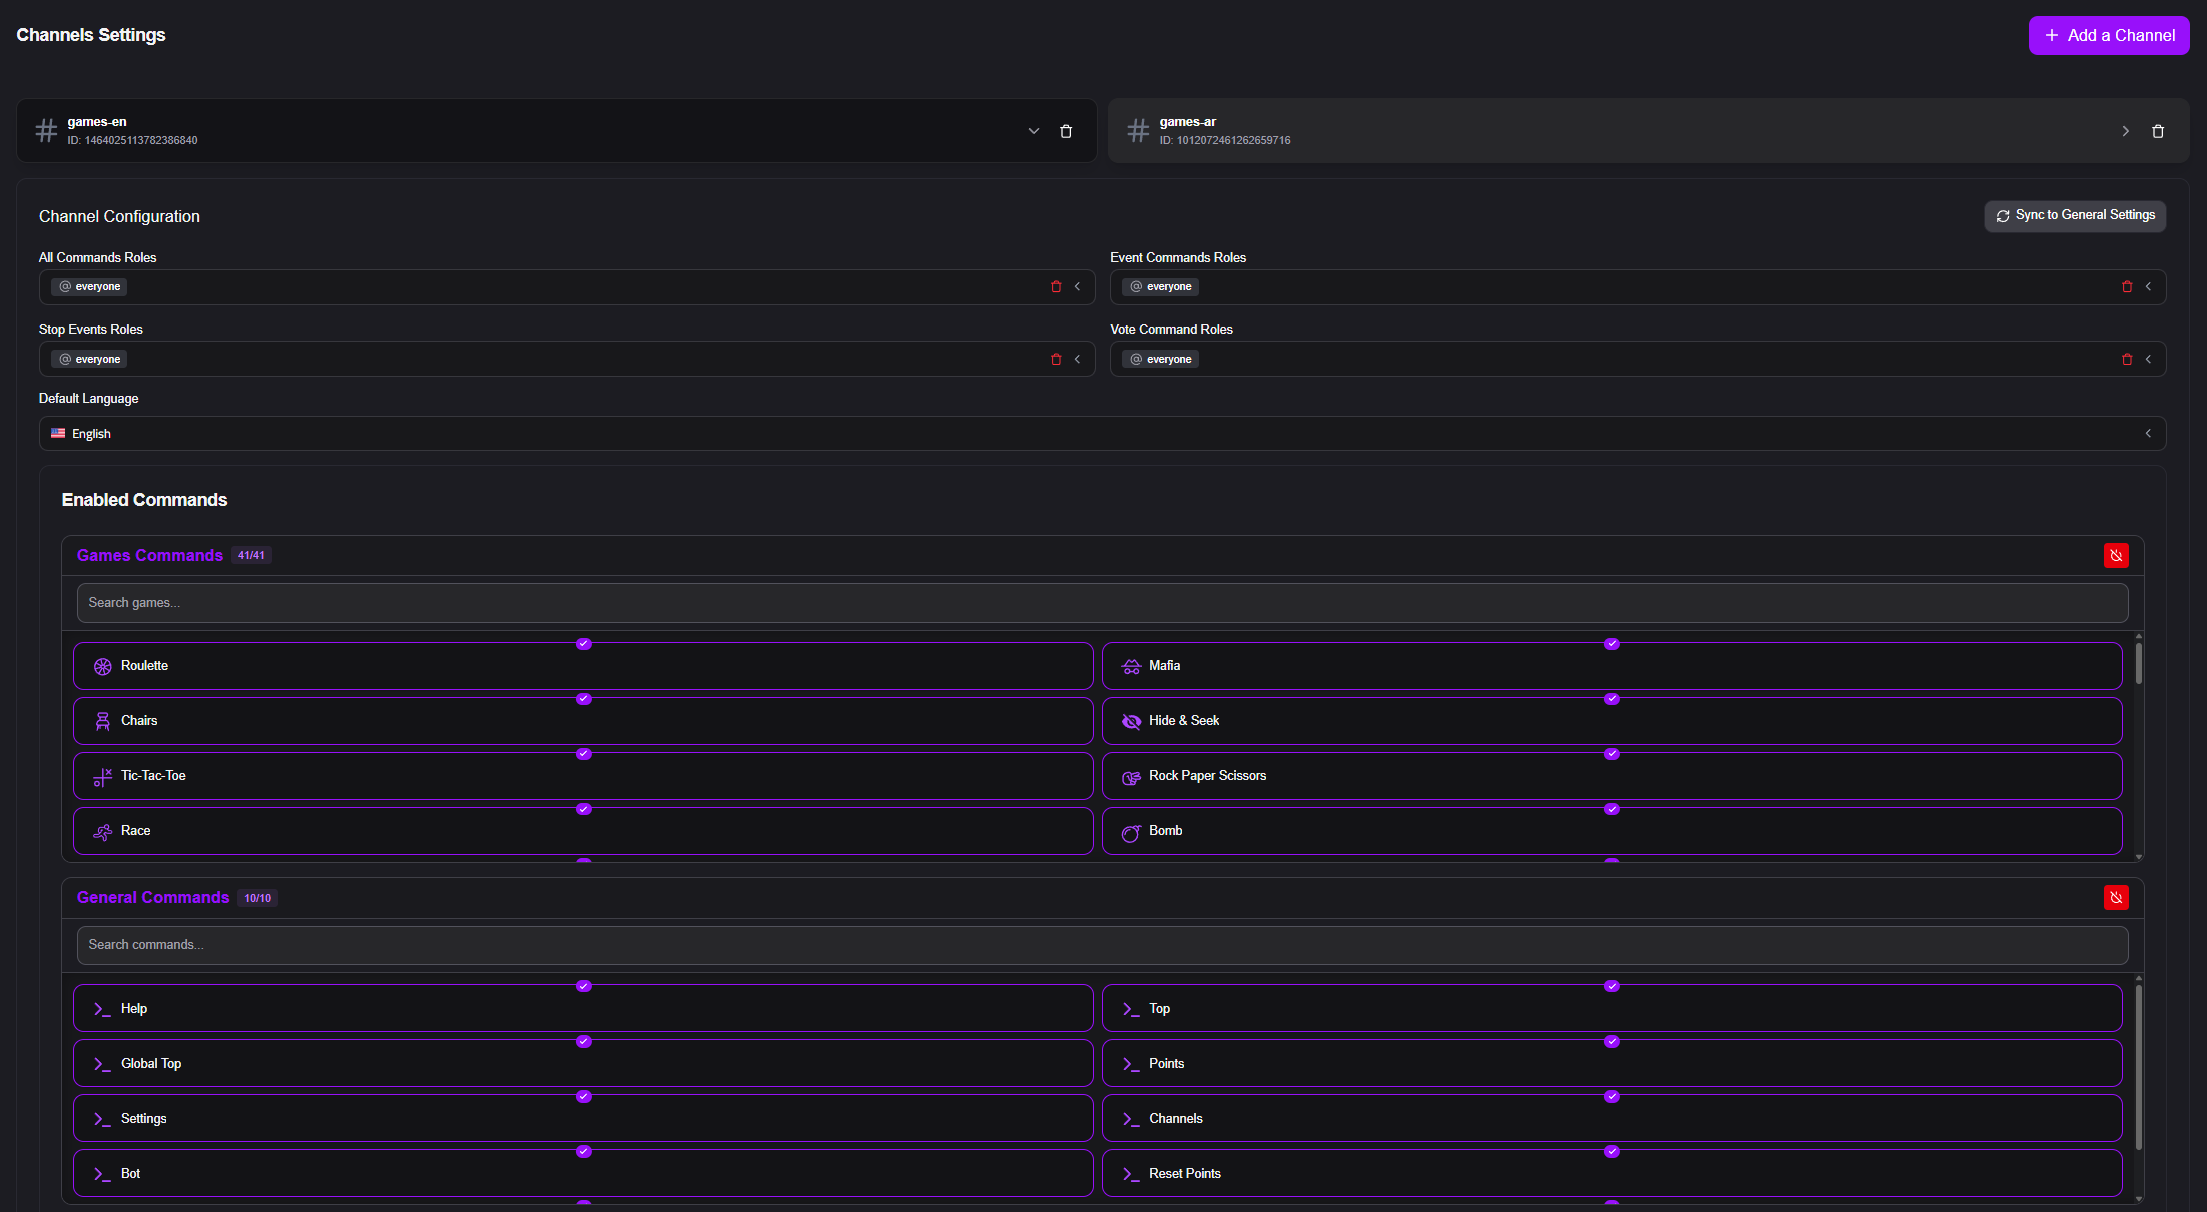Click the Add a Channel button

pyautogui.click(x=2108, y=36)
